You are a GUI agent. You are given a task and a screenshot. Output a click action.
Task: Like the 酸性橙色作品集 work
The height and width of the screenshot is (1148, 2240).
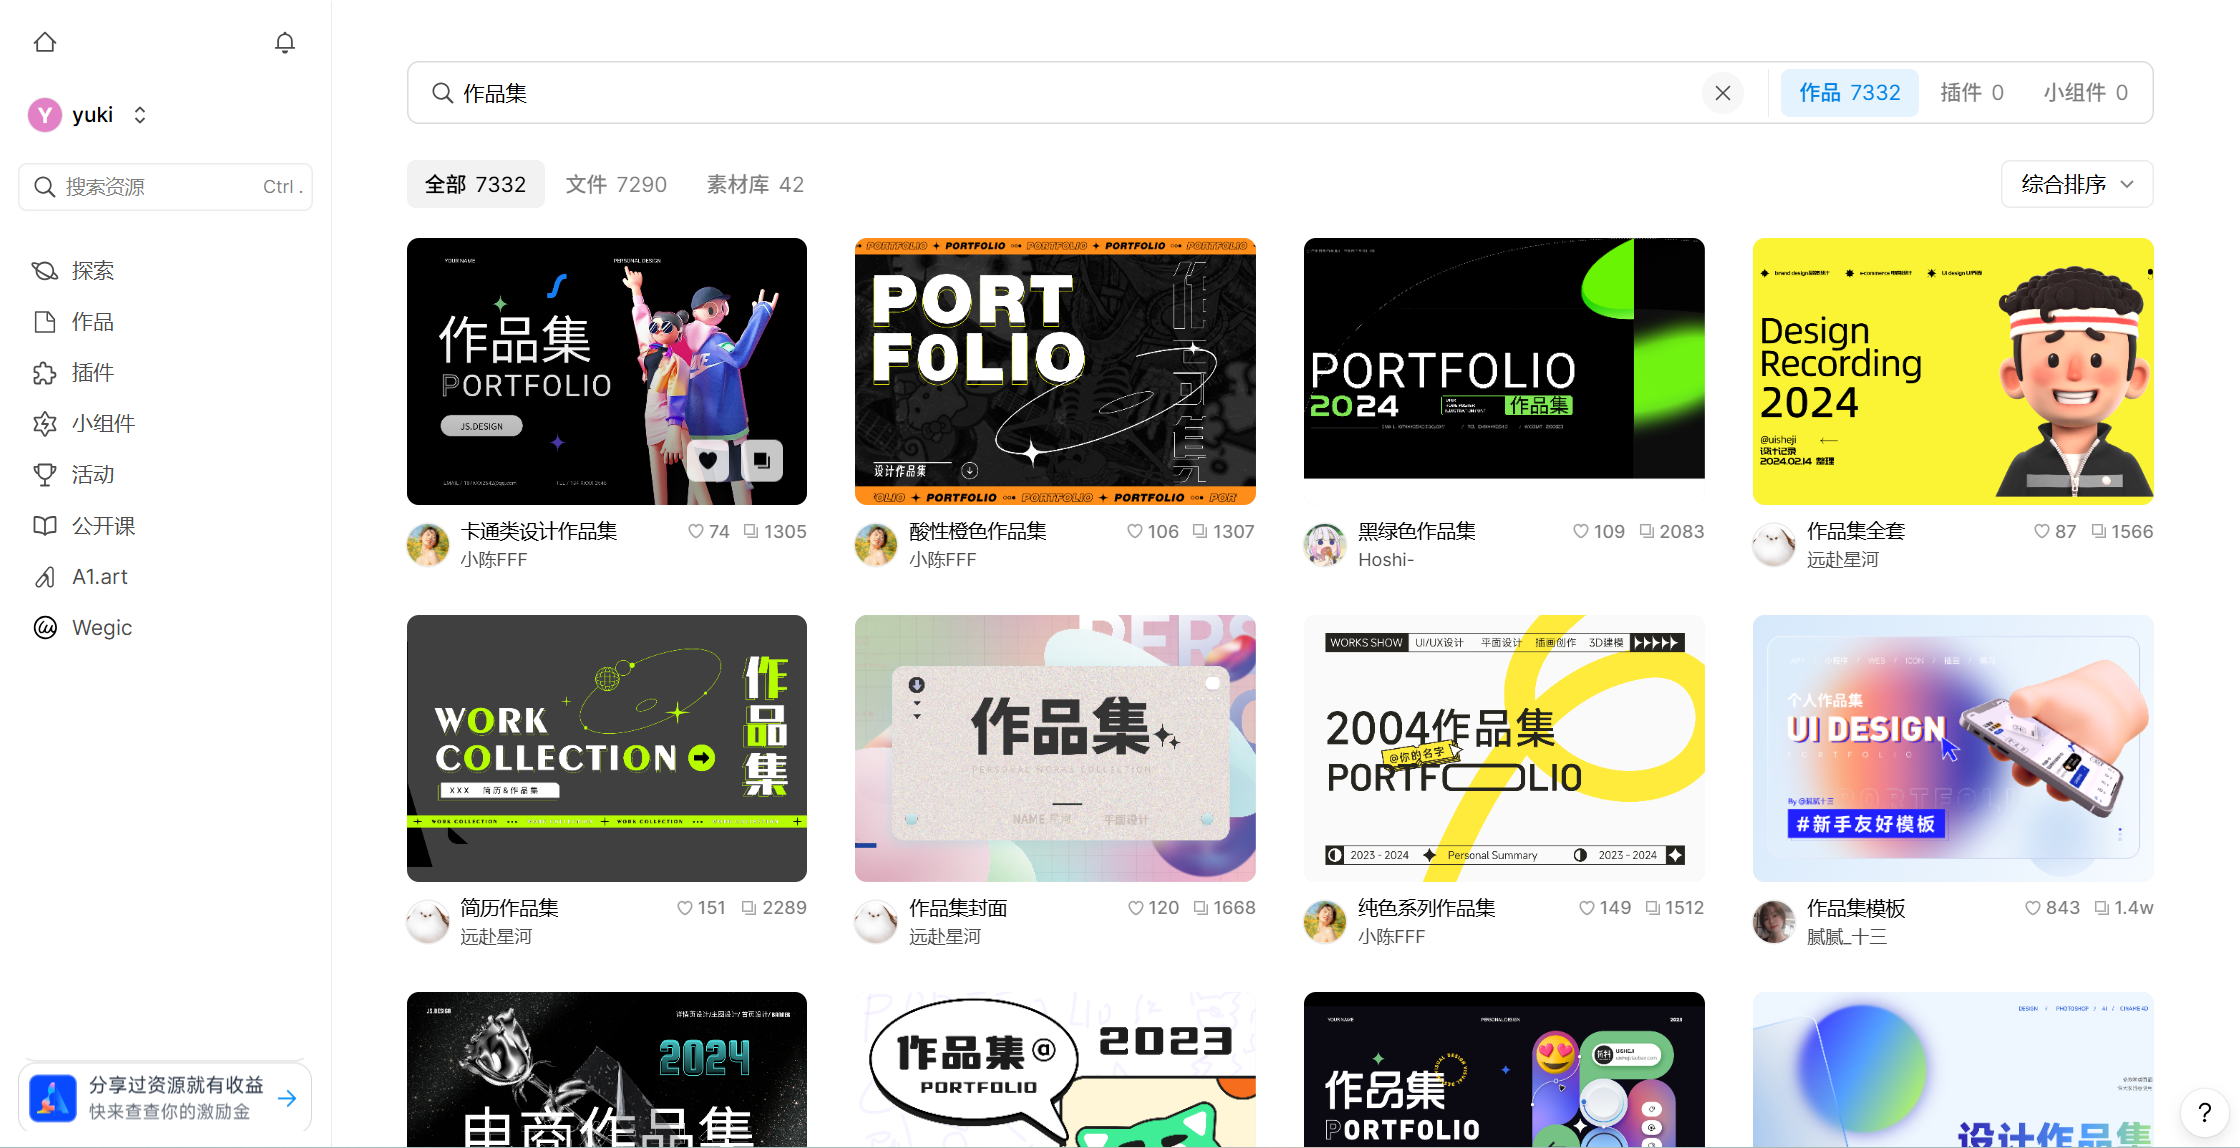pos(1135,532)
